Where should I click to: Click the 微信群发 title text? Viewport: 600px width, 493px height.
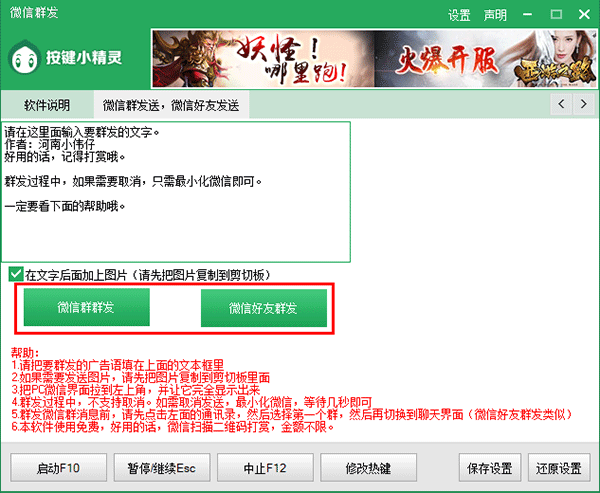(x=34, y=13)
